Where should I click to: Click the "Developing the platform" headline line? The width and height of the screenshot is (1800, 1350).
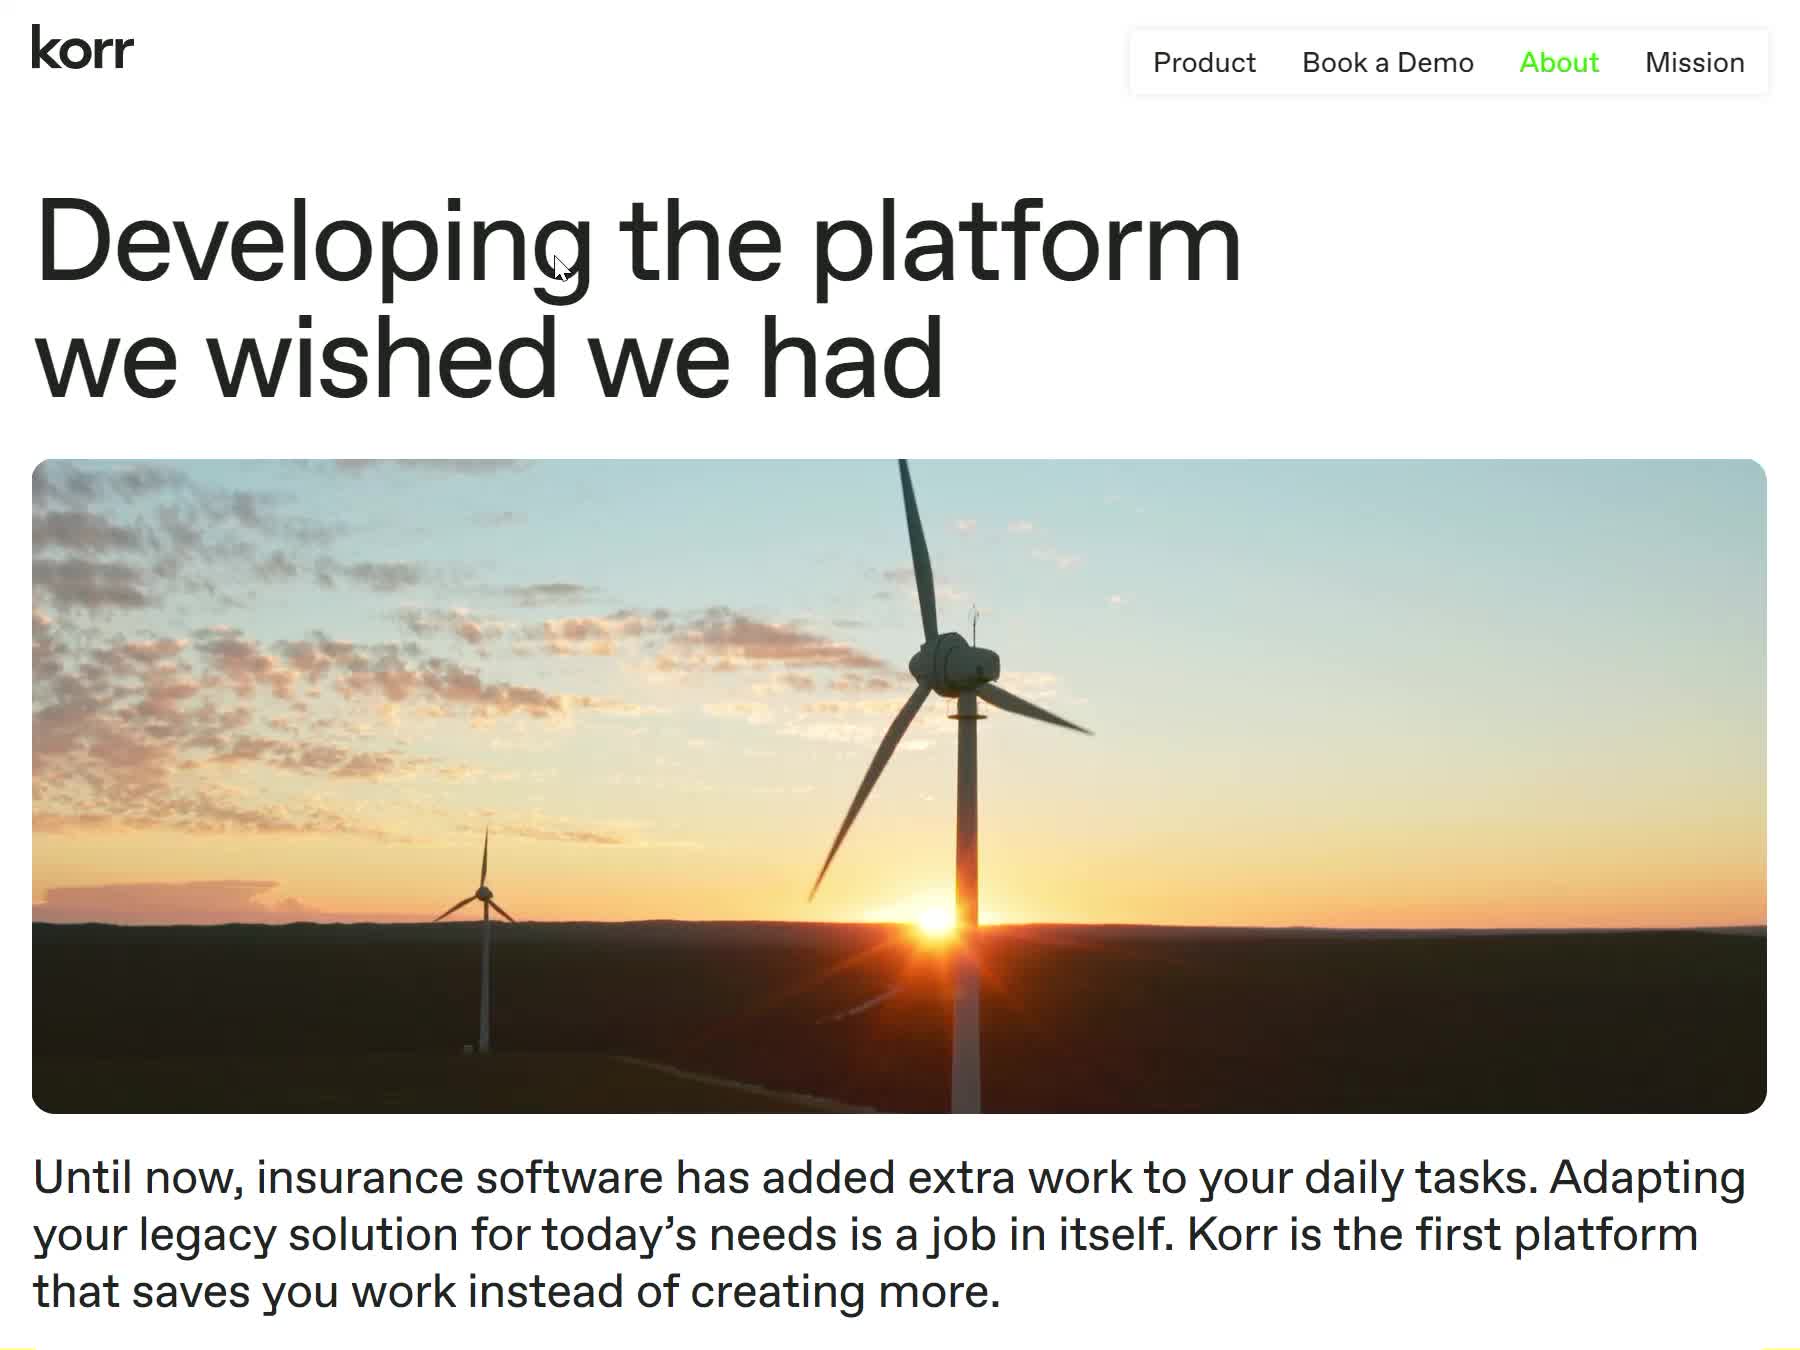coord(638,242)
